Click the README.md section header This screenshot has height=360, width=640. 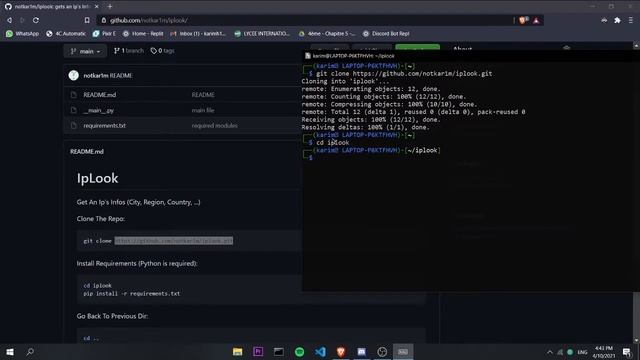[87, 151]
